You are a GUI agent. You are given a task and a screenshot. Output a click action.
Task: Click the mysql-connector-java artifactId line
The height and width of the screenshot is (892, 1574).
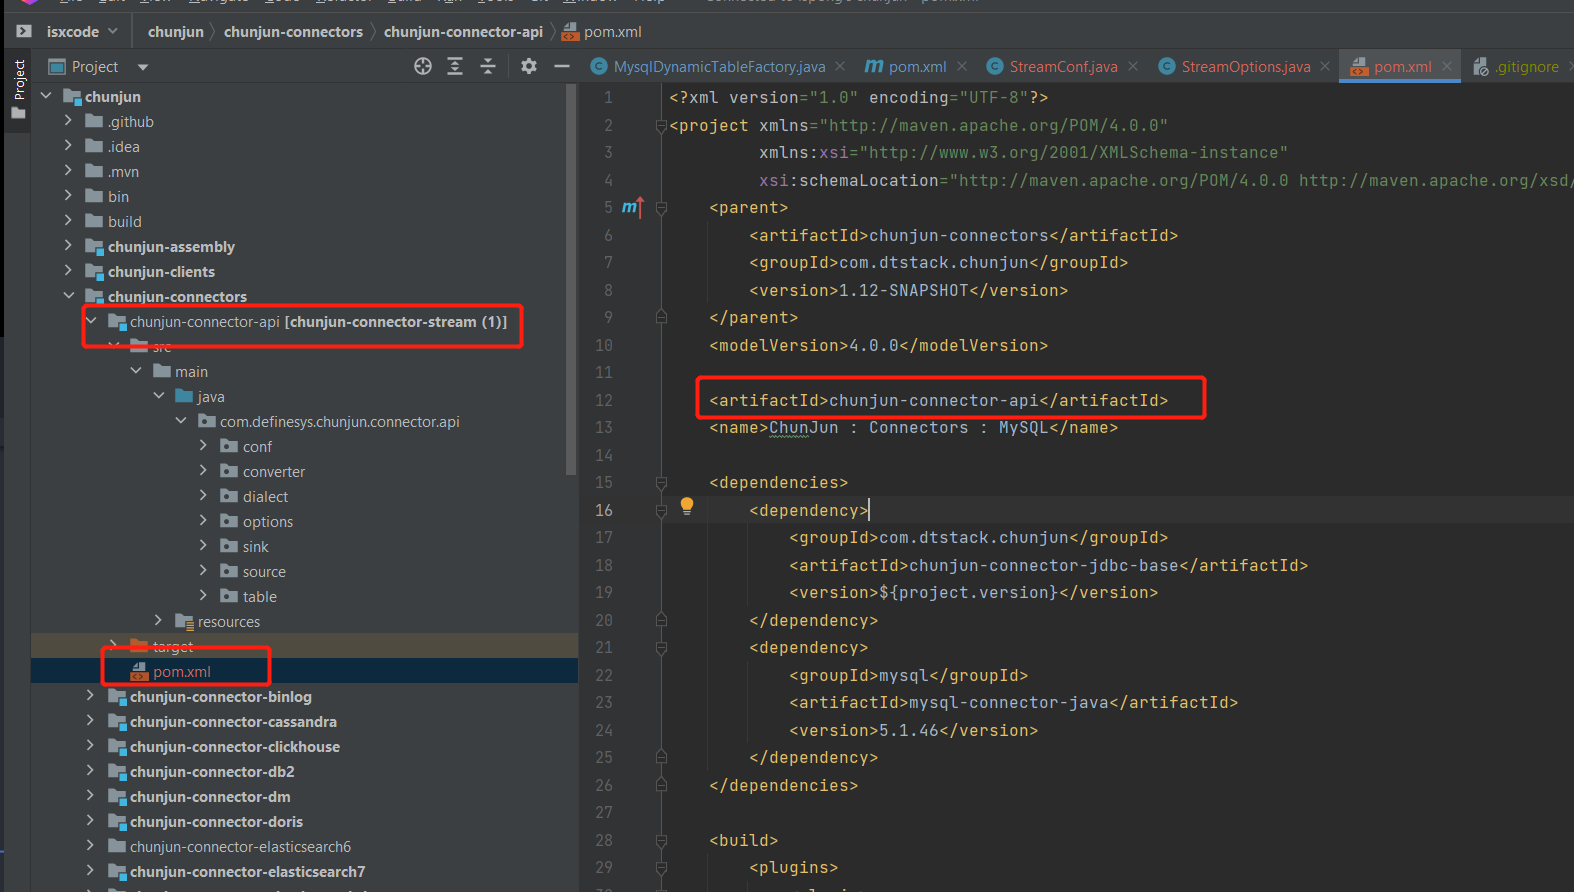[x=1014, y=703]
